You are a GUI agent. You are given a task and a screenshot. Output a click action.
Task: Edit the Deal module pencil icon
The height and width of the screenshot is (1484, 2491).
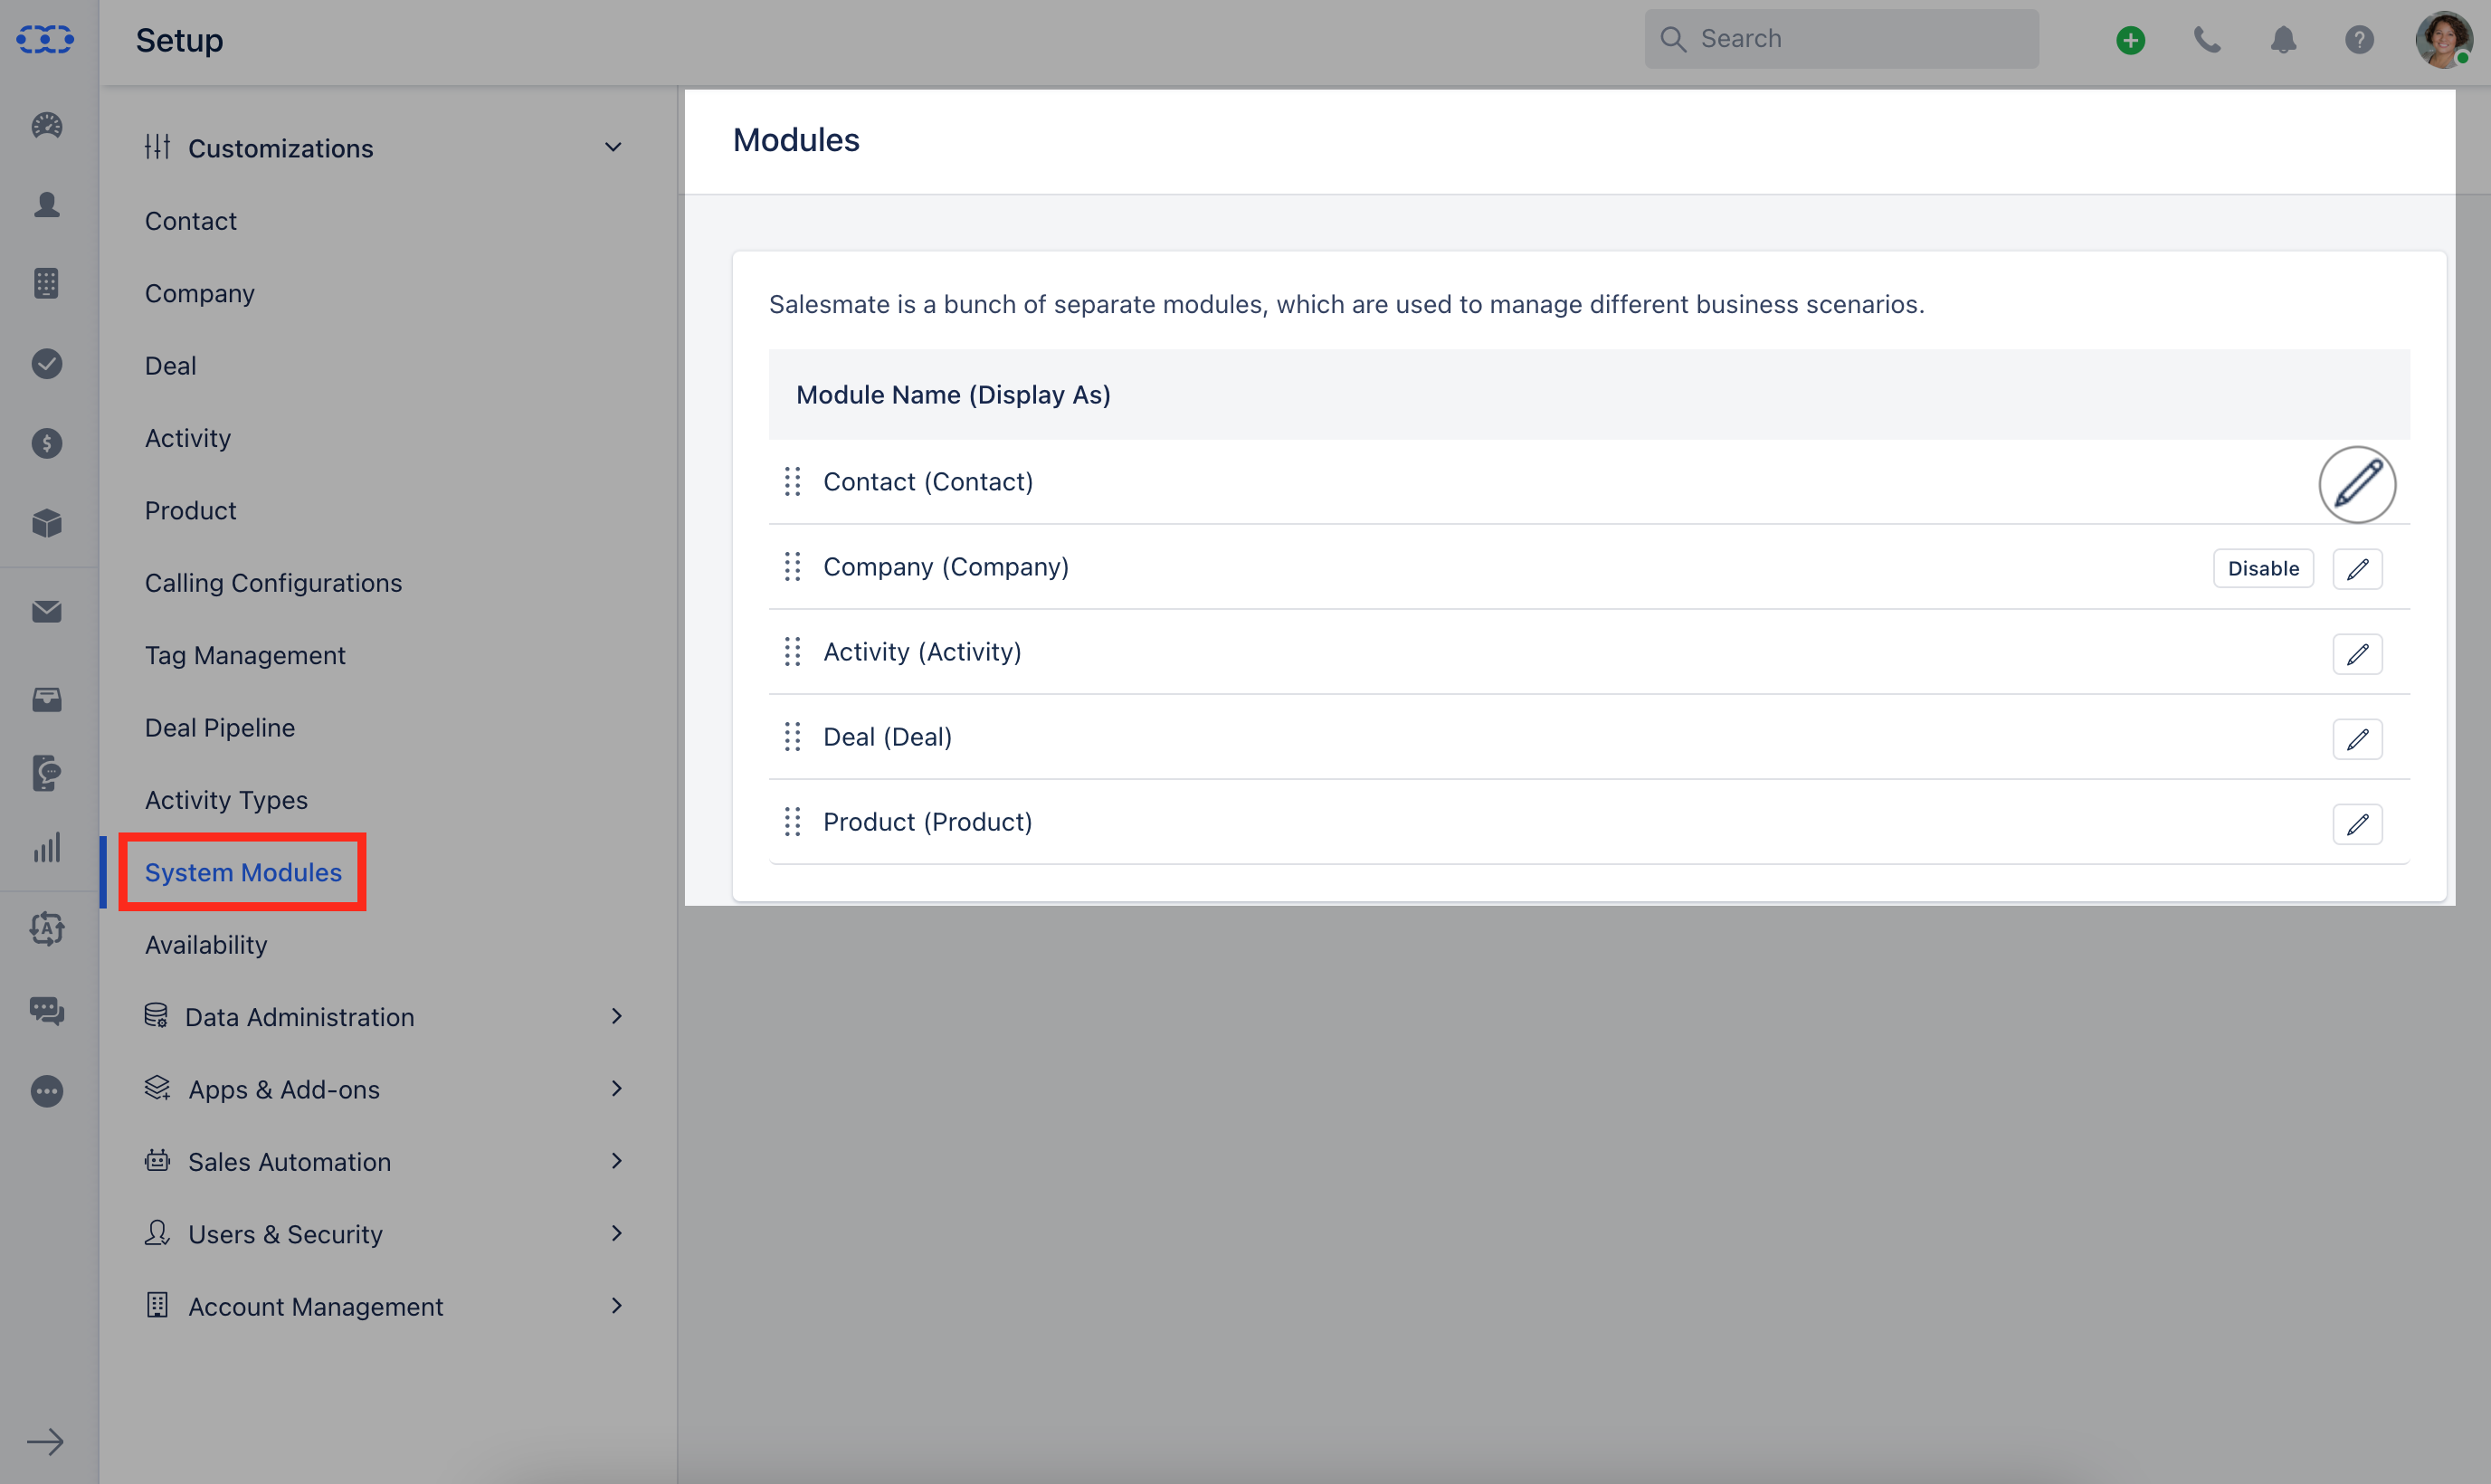point(2357,739)
